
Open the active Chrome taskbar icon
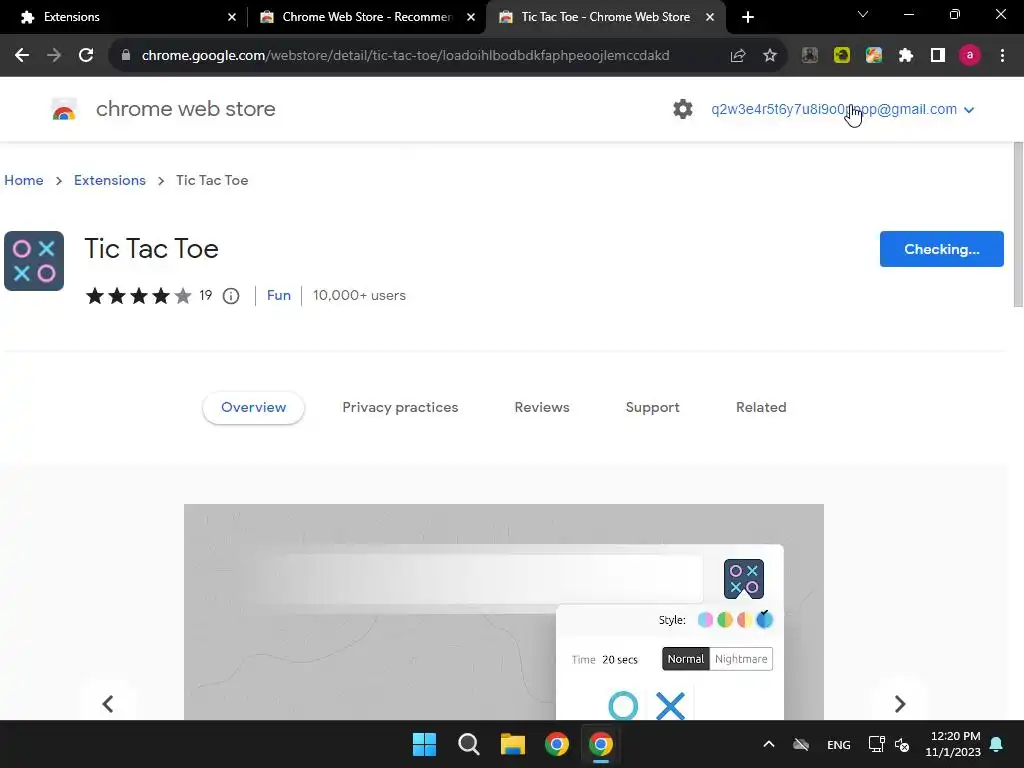pyautogui.click(x=601, y=744)
